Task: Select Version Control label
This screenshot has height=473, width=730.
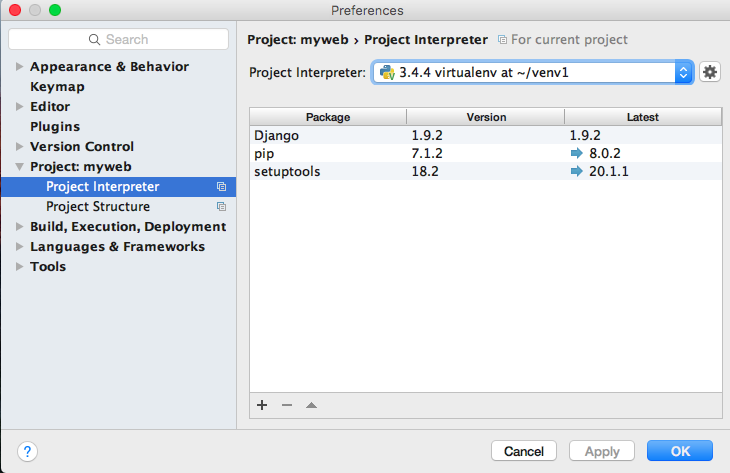Action: 82,147
